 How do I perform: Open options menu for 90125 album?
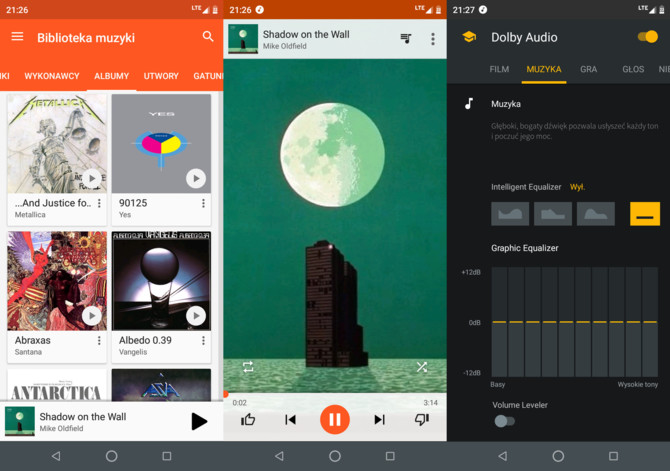(x=203, y=203)
